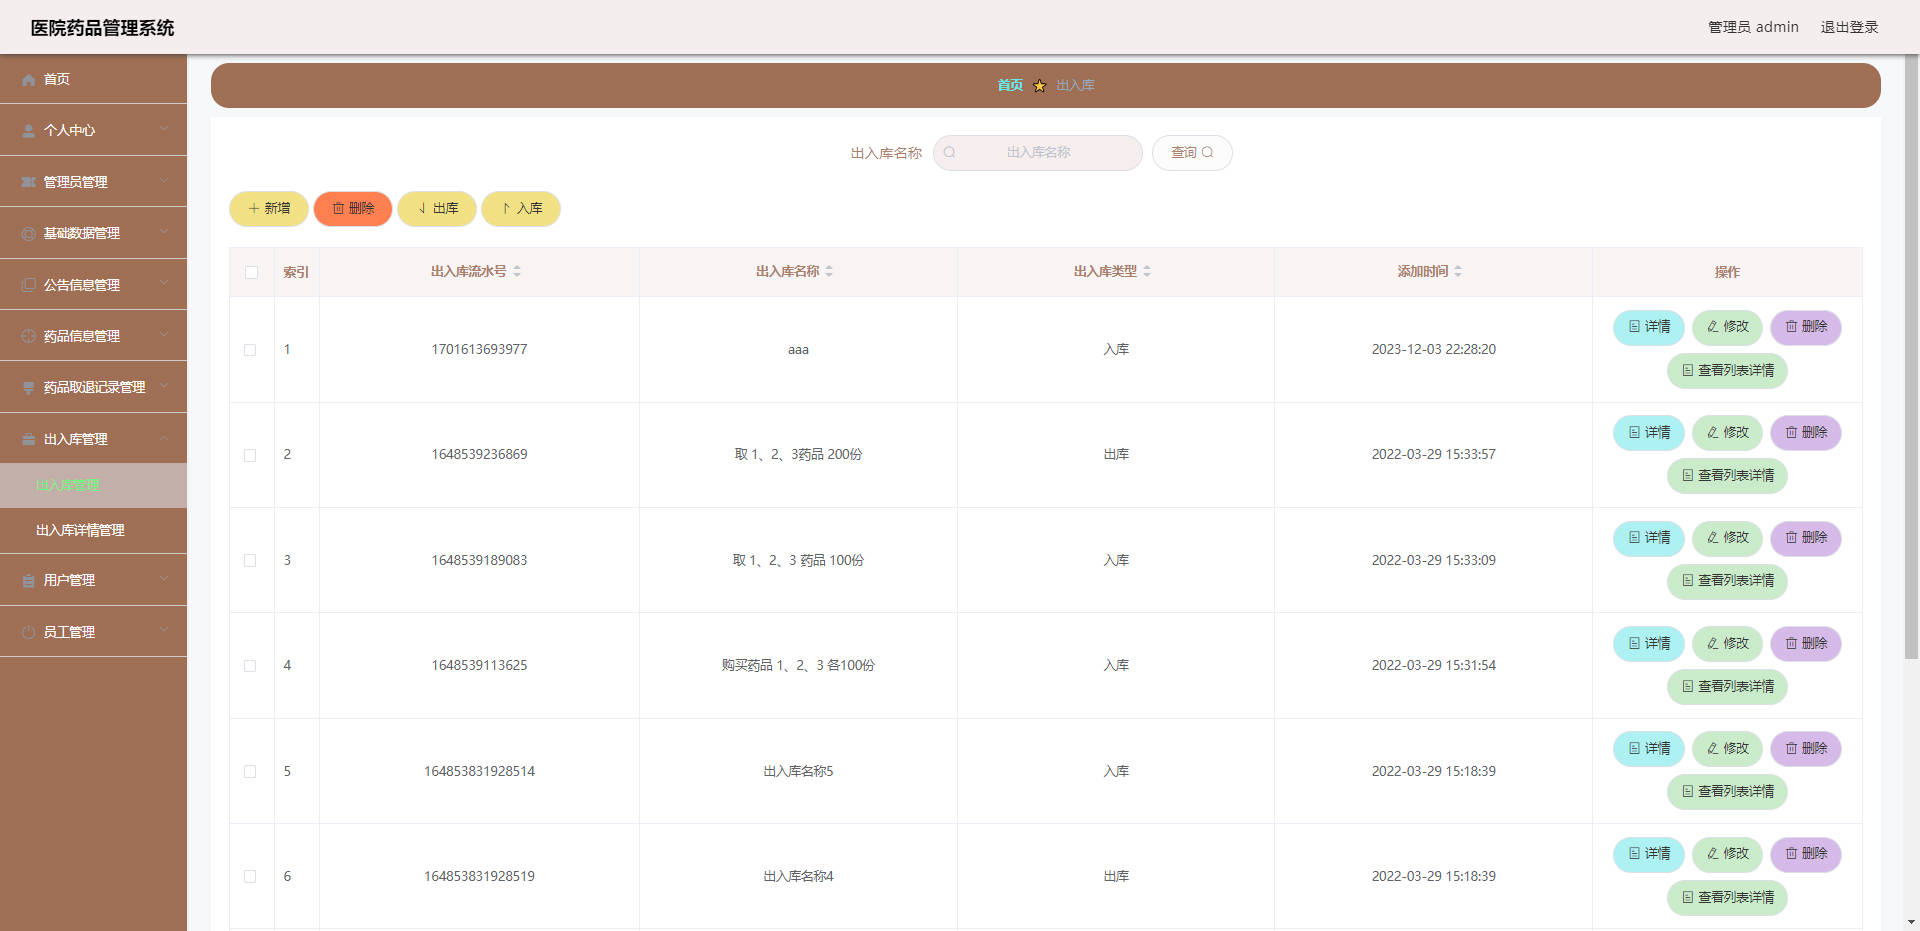Open 查看列表详情 for row aaa
The height and width of the screenshot is (931, 1920).
click(x=1727, y=371)
